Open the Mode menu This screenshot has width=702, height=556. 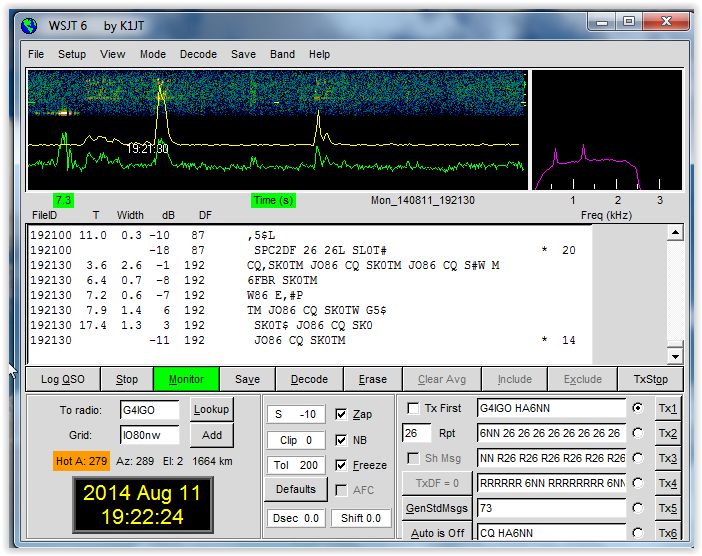[153, 54]
